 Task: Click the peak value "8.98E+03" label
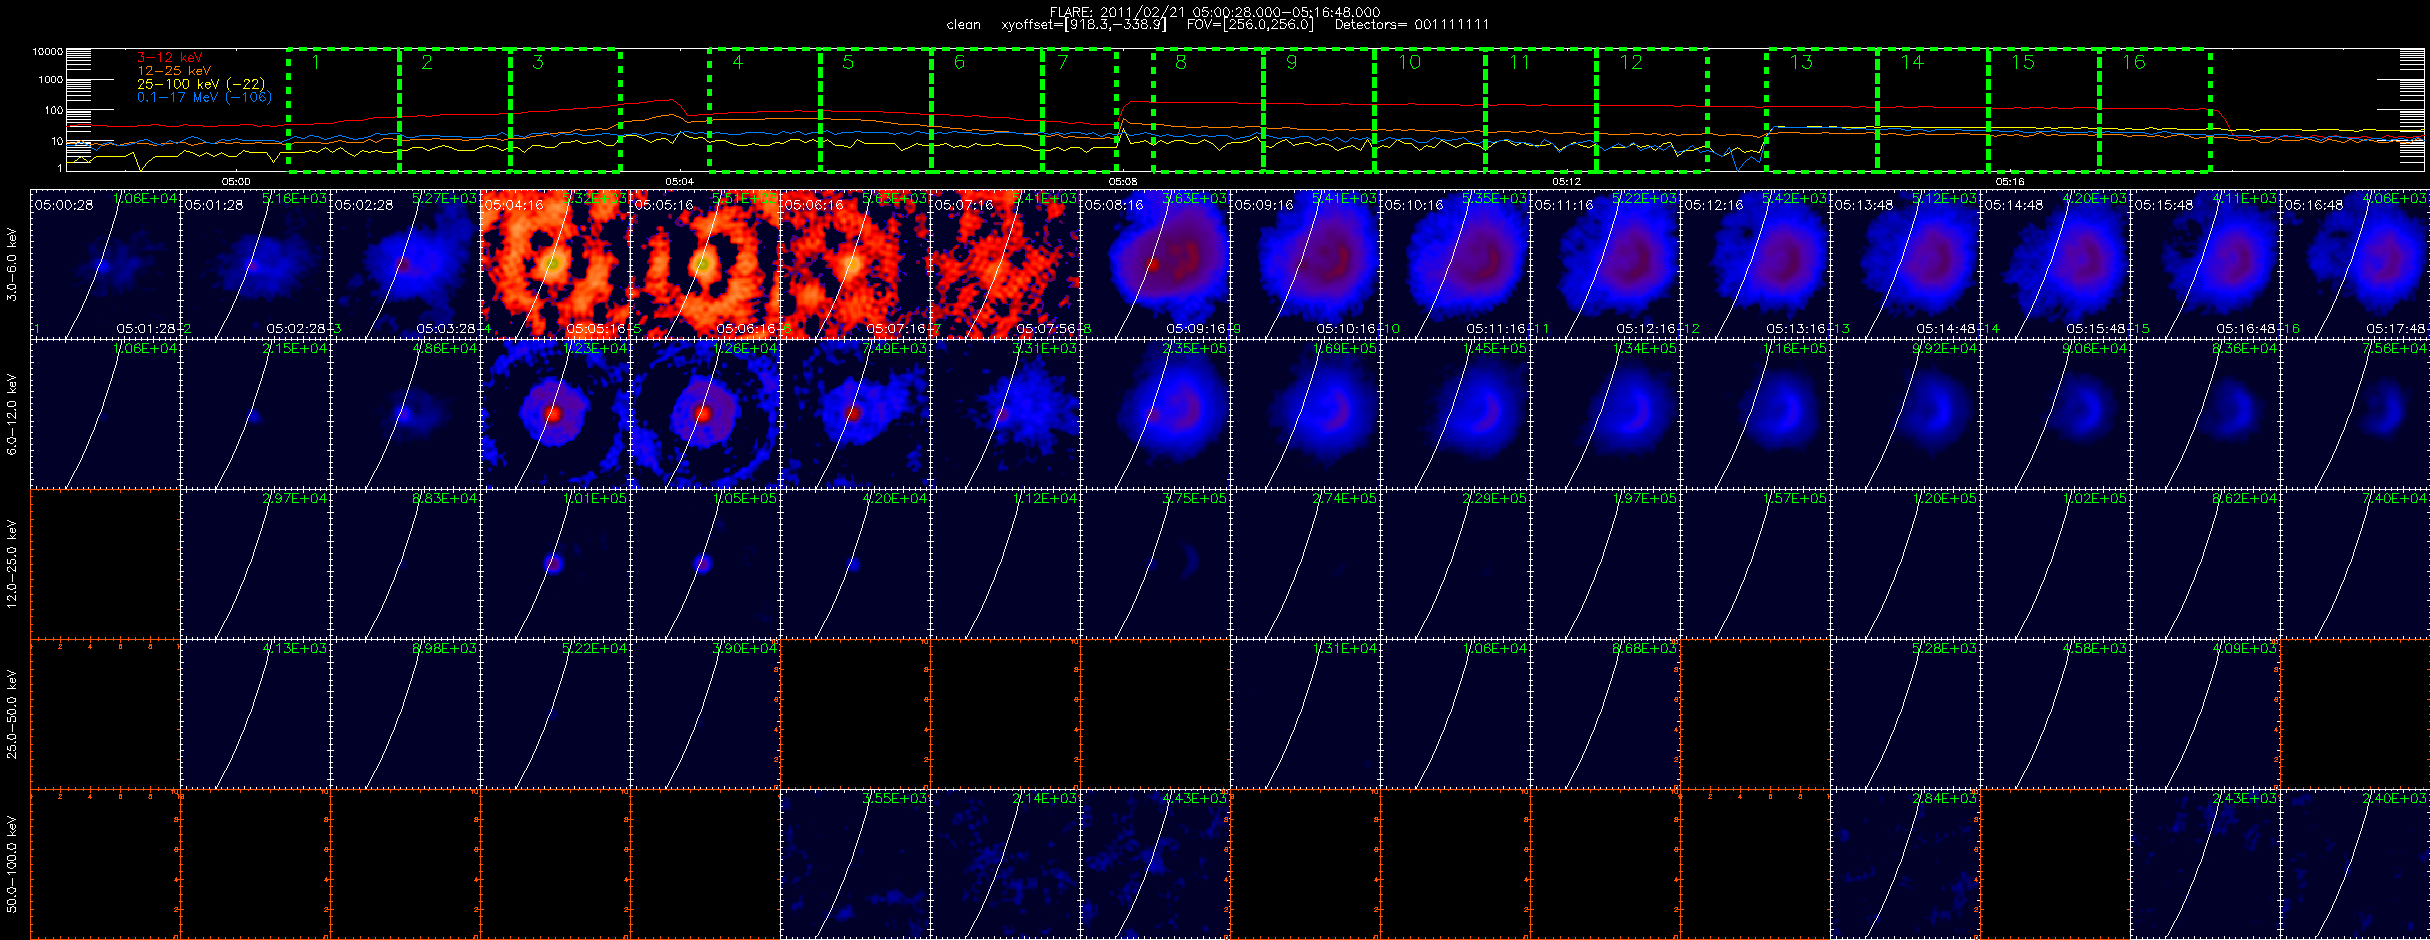(444, 648)
